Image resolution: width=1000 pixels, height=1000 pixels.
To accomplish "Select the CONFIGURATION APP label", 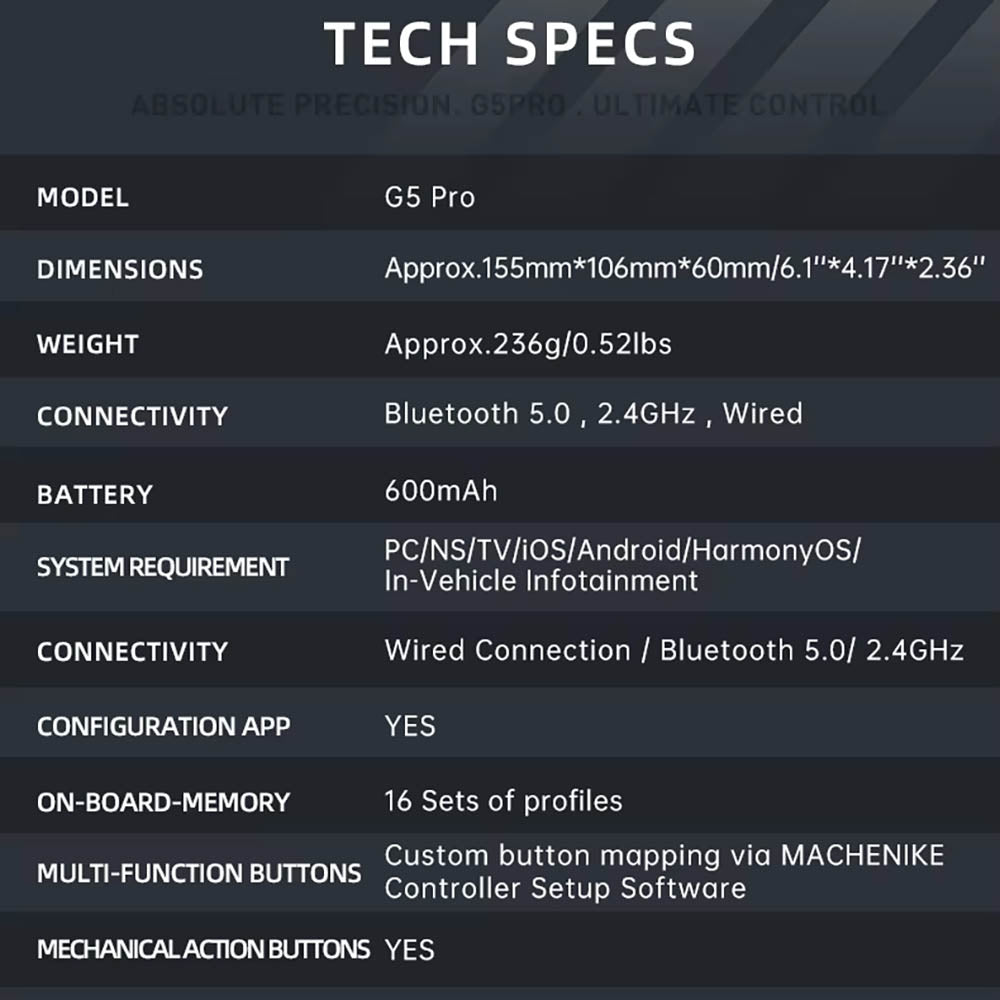I will tap(163, 726).
